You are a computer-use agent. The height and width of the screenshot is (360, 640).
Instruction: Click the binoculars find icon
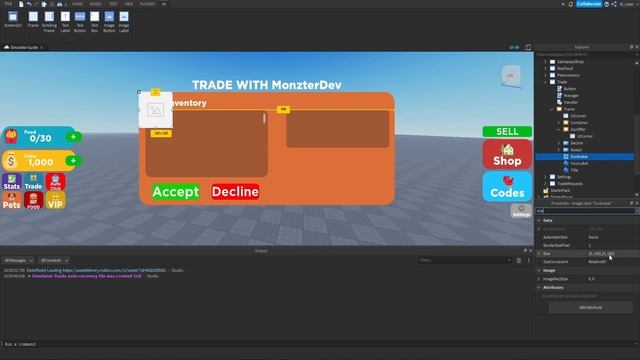click(60, 4)
